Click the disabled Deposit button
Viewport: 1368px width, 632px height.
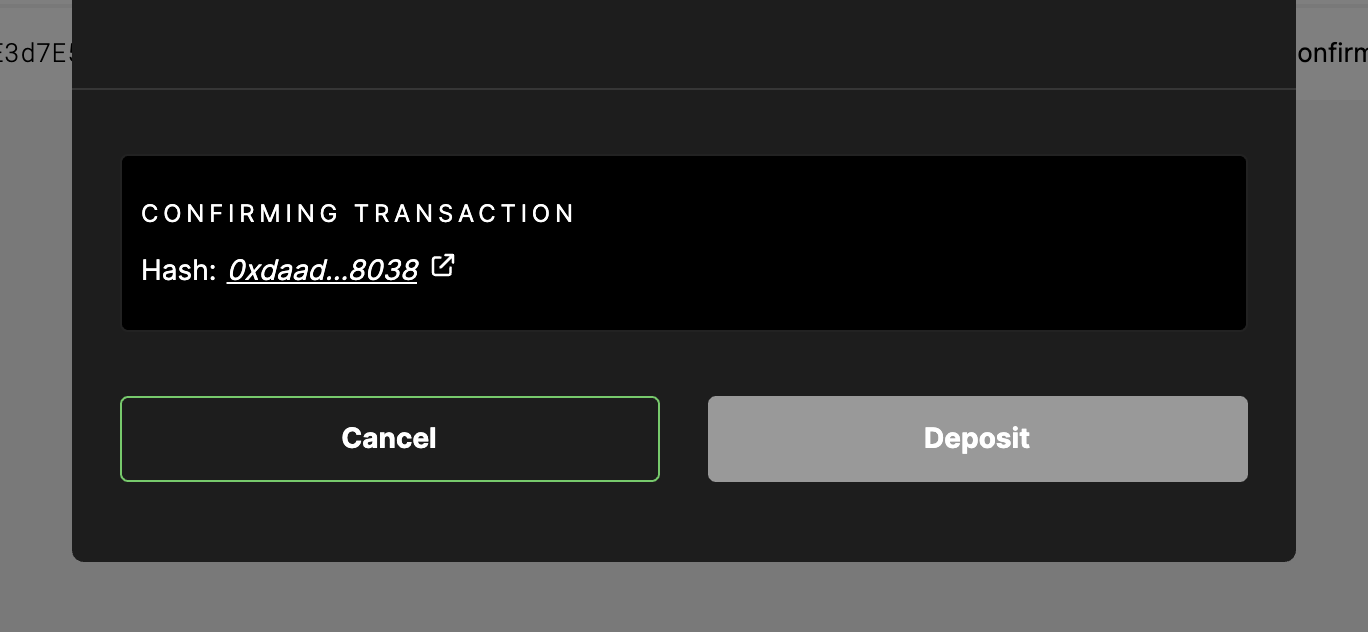(x=977, y=438)
